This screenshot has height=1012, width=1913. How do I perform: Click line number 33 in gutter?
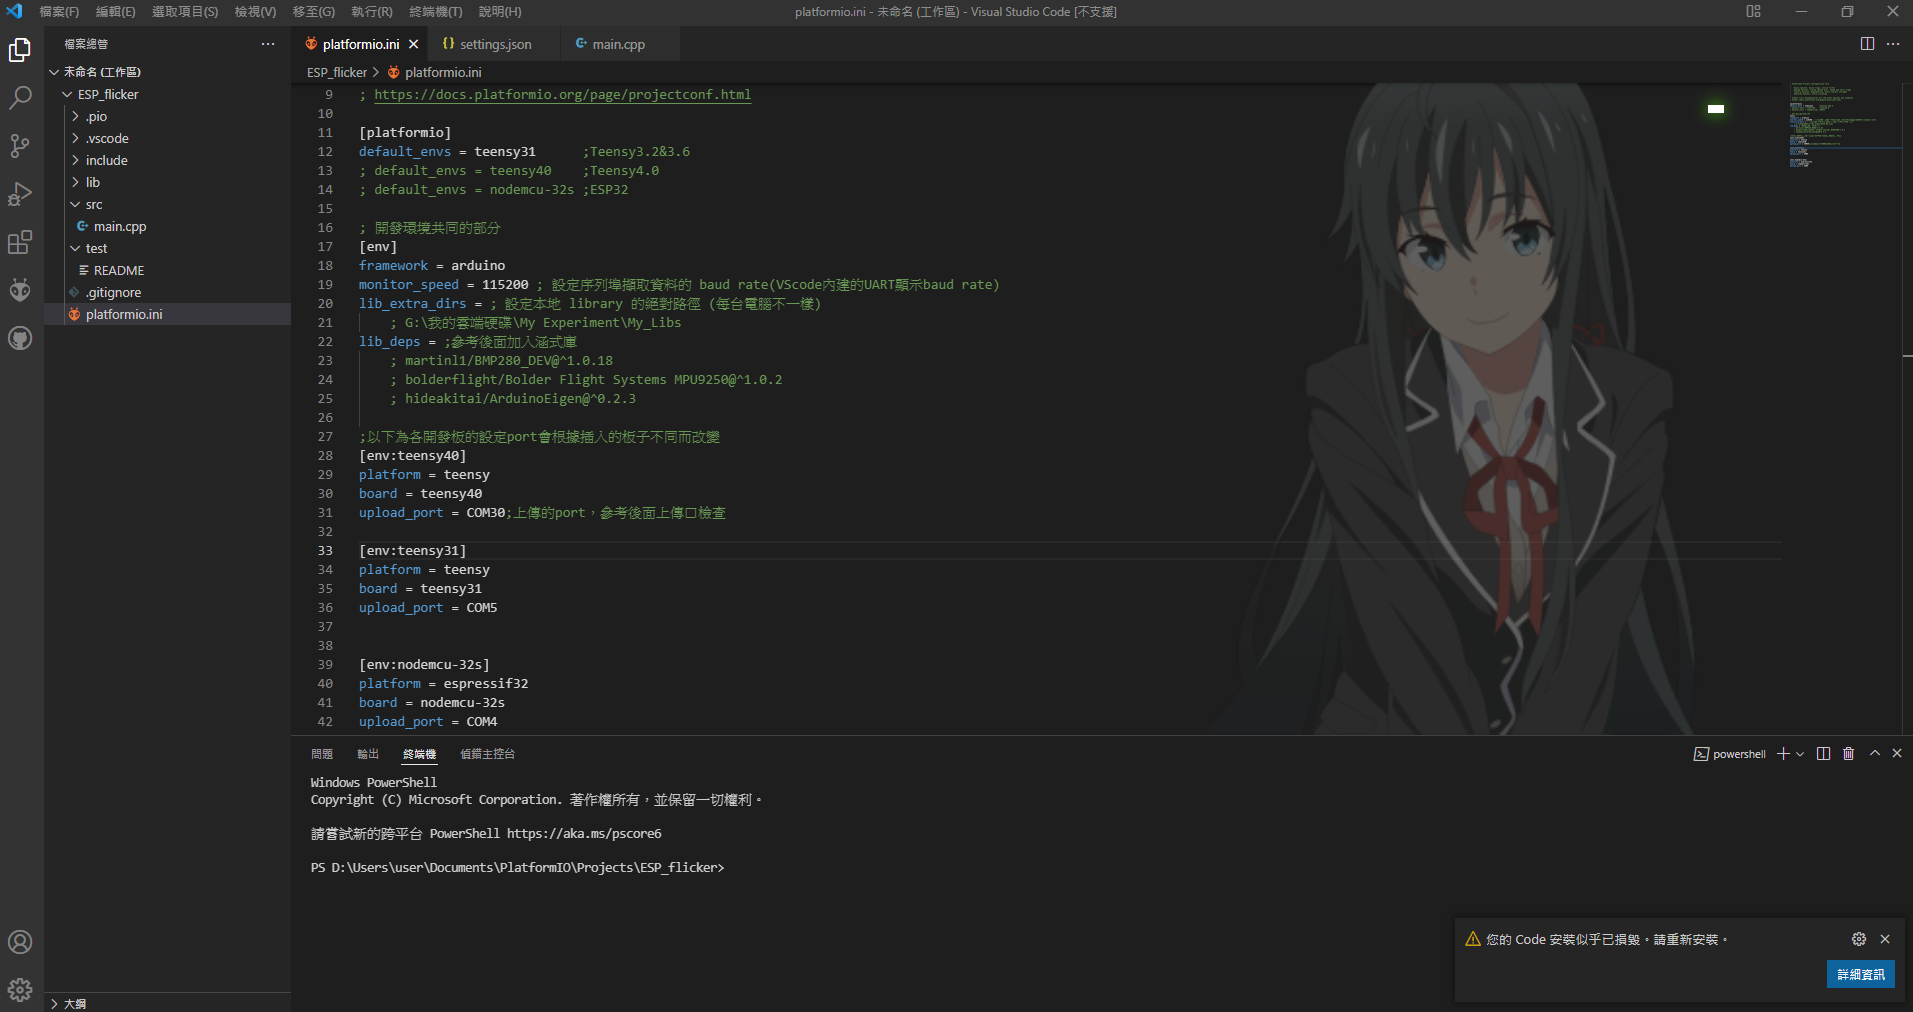click(325, 551)
